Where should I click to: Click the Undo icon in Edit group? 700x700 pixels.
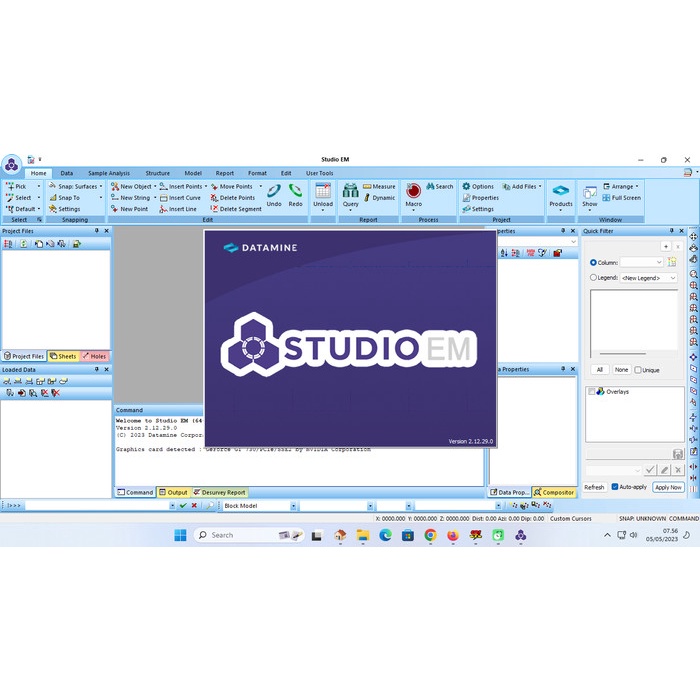click(x=274, y=191)
